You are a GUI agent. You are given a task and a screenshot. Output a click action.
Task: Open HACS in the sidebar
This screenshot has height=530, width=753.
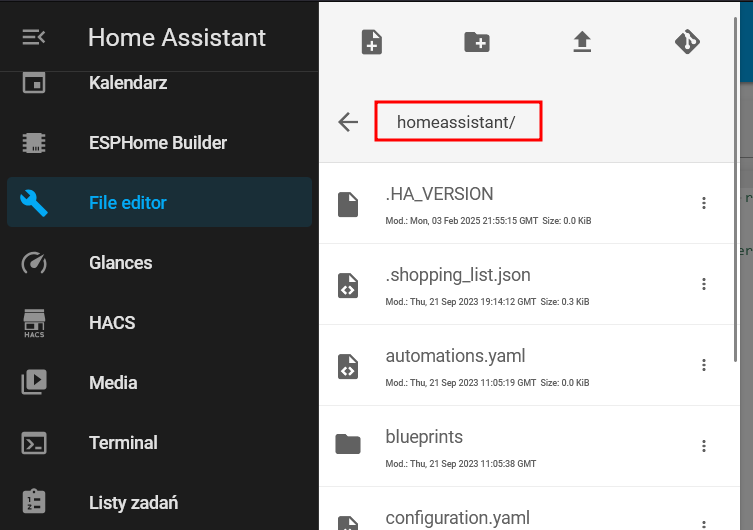159,323
